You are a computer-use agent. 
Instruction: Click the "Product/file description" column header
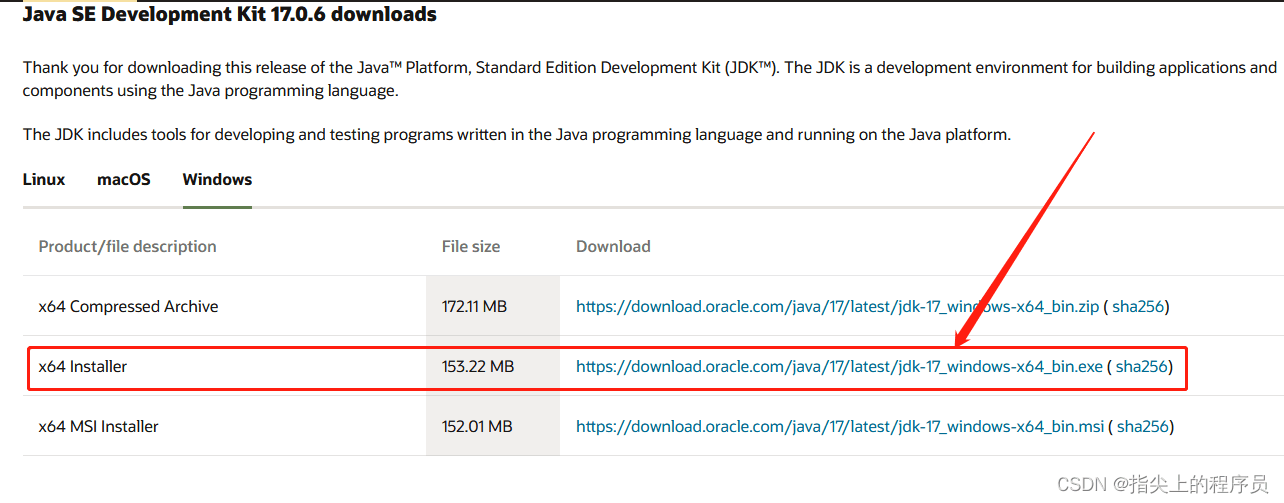(127, 247)
